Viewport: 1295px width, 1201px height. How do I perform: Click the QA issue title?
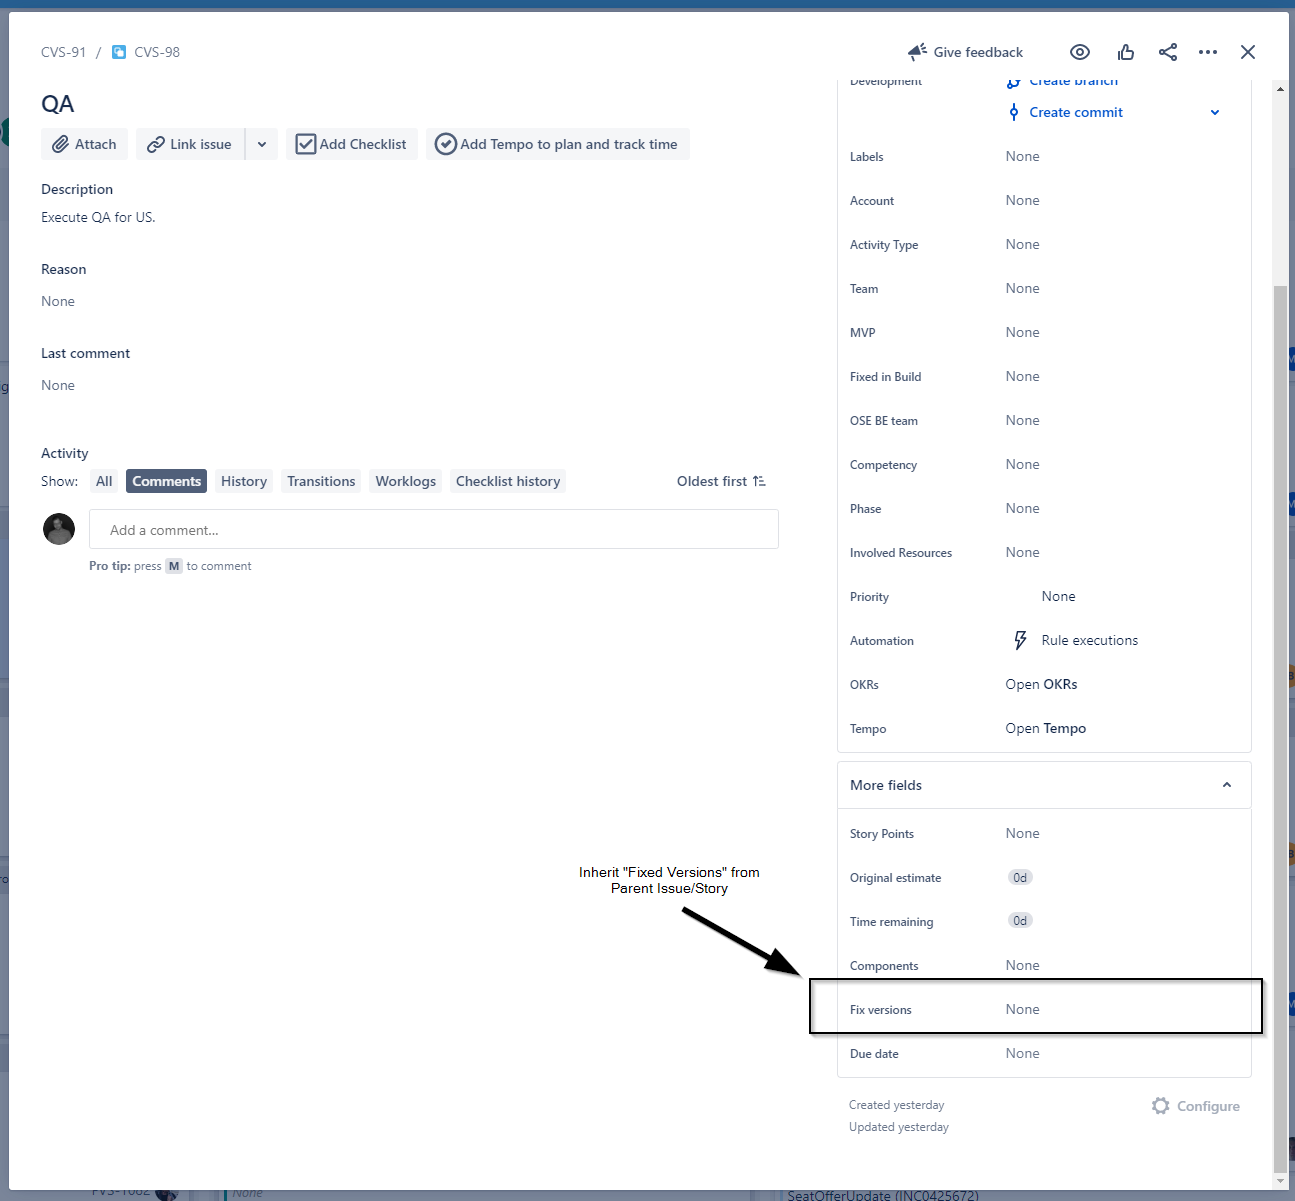pos(58,104)
